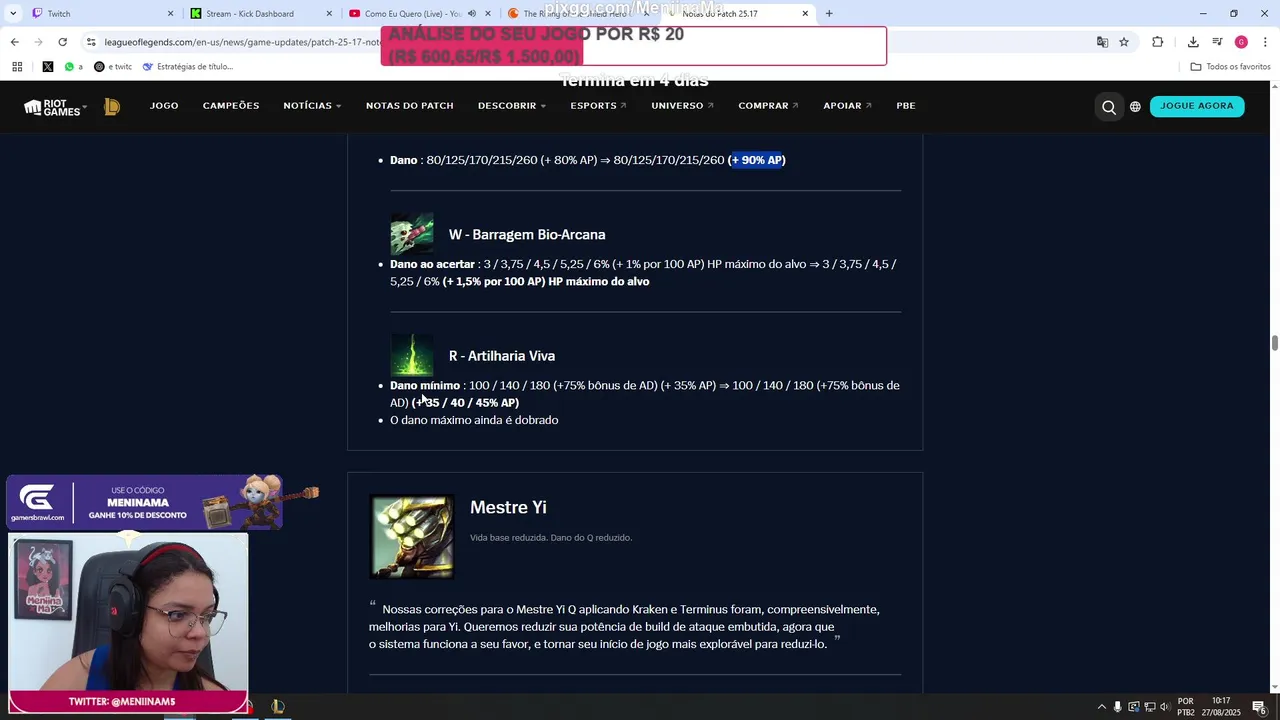The height and width of the screenshot is (720, 1280).
Task: Expand the NOTÍCIAS dropdown menu
Action: point(312,106)
